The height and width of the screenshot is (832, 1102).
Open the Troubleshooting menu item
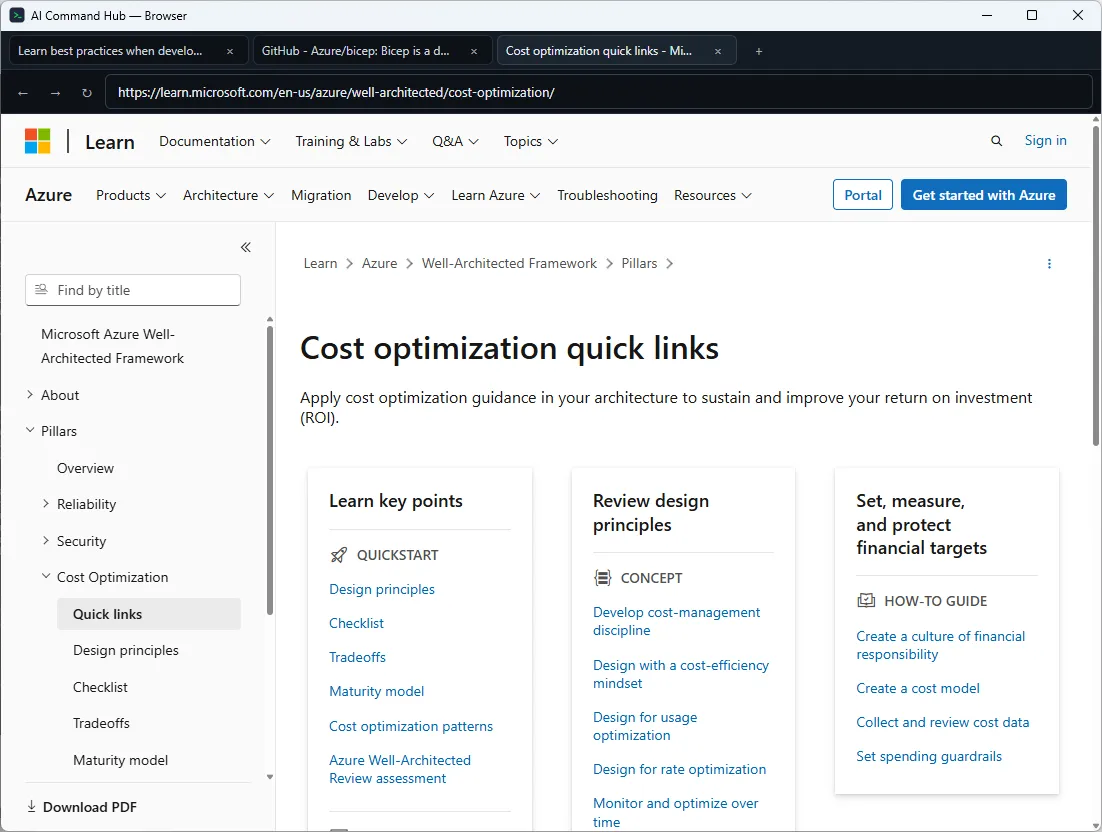(607, 195)
